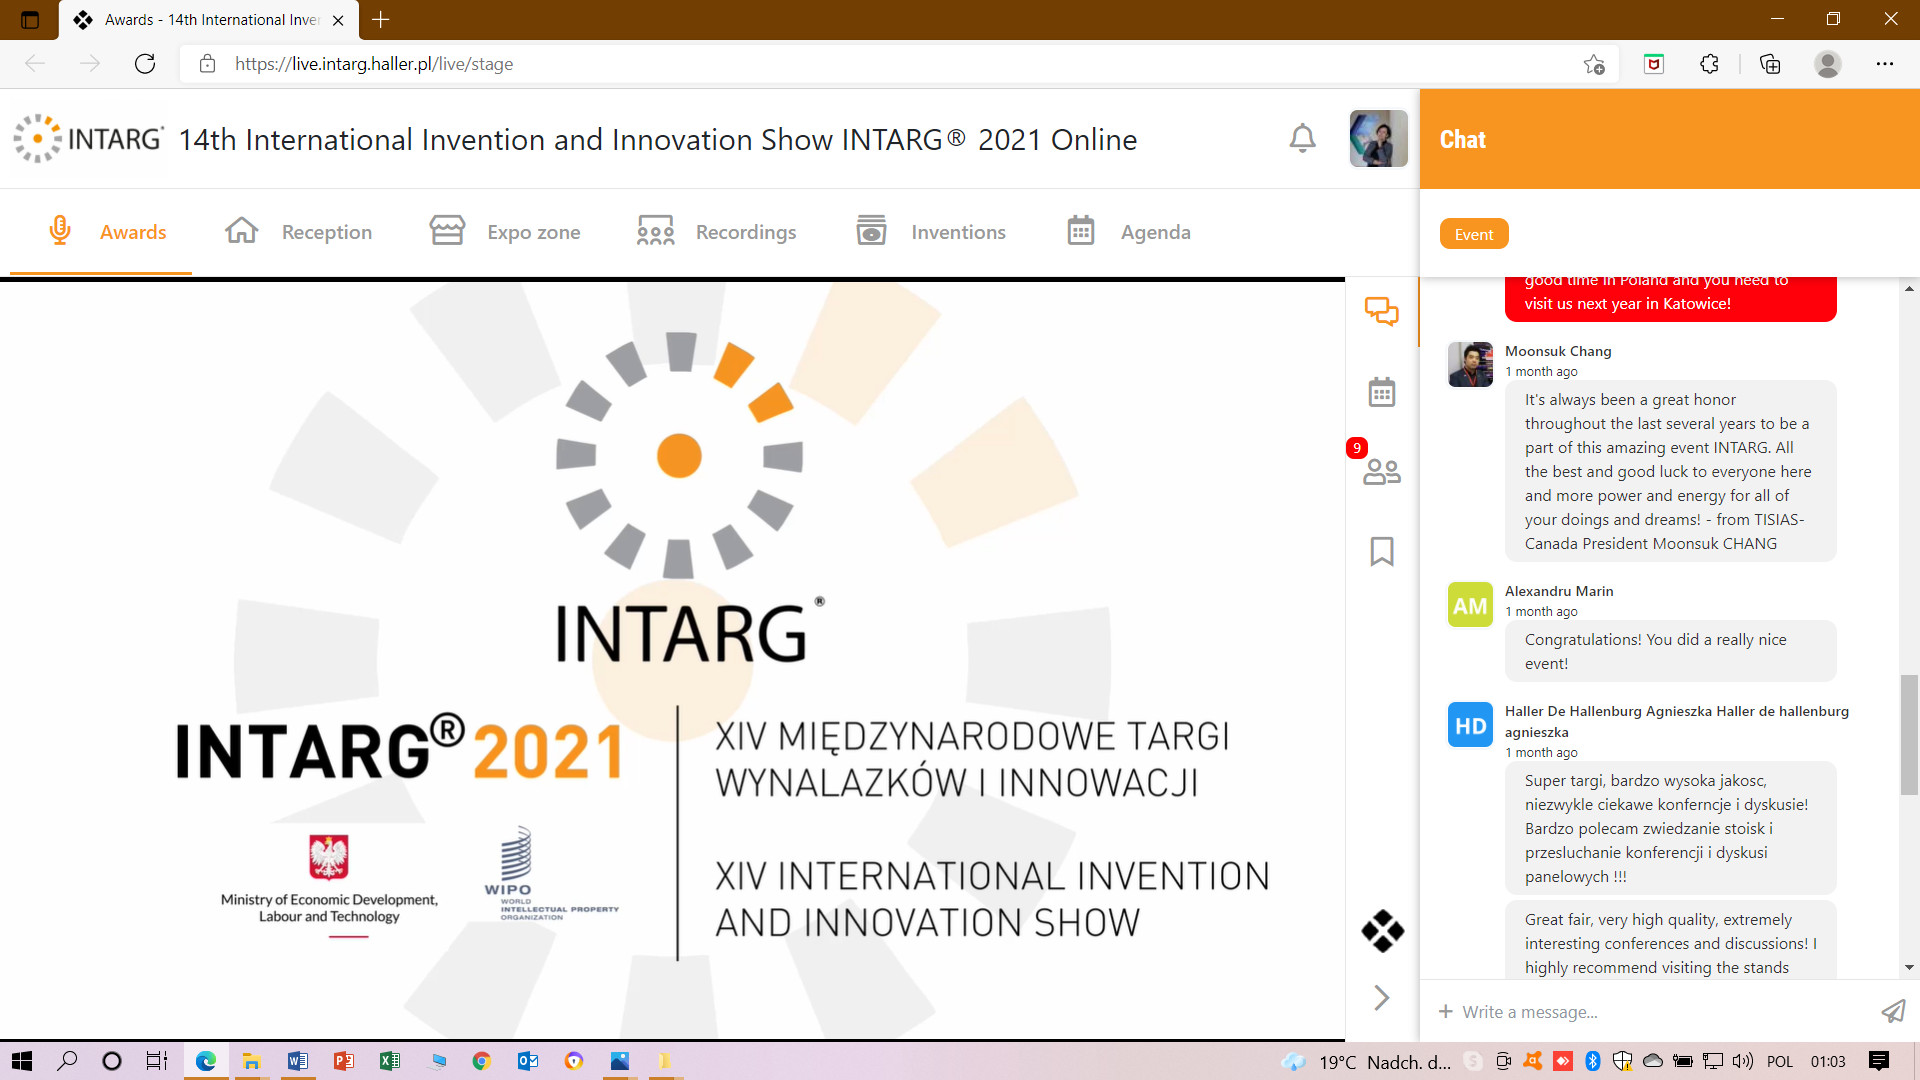Open the Agenda tab

1128,232
